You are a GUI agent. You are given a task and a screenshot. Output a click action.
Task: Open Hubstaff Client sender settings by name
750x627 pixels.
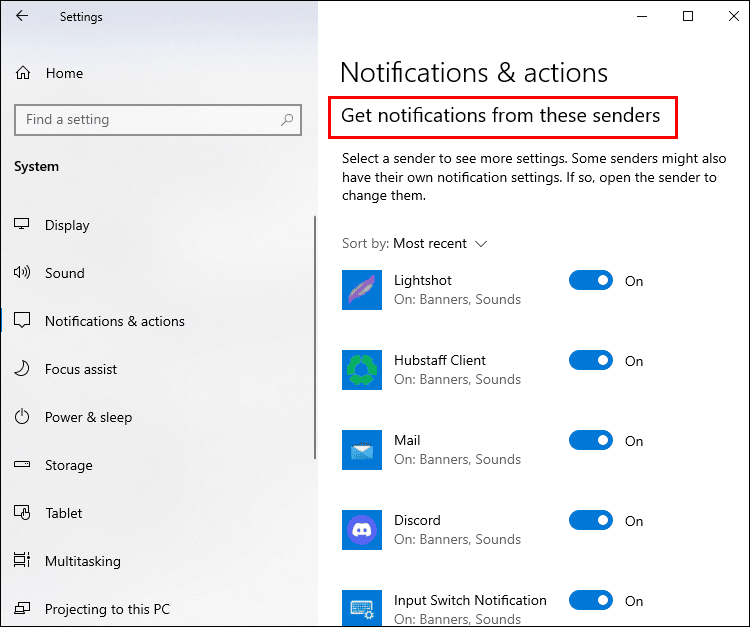[x=440, y=360]
